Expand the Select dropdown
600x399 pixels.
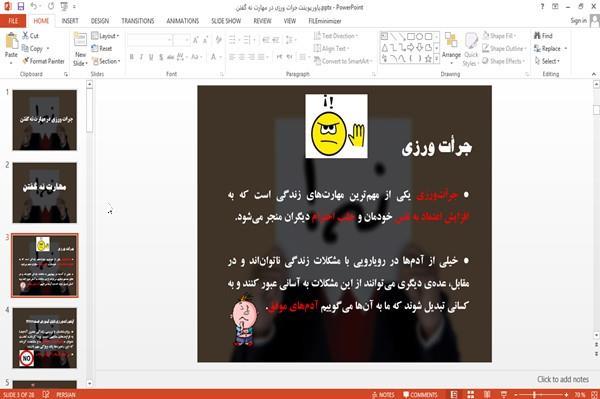pos(548,61)
